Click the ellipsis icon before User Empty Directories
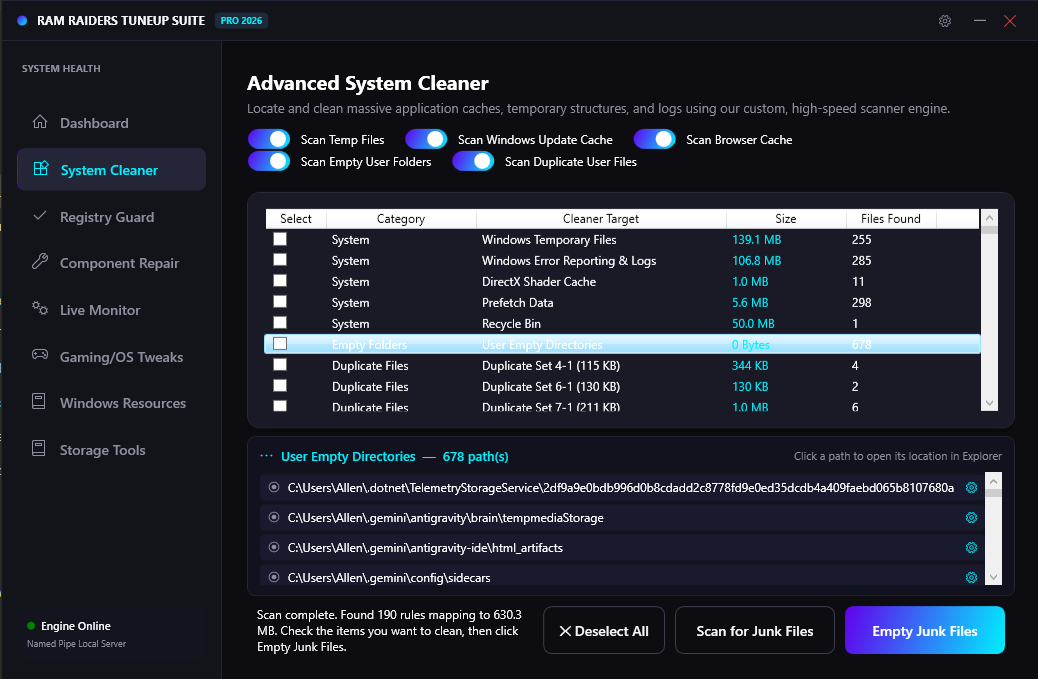This screenshot has width=1038, height=679. (x=267, y=456)
